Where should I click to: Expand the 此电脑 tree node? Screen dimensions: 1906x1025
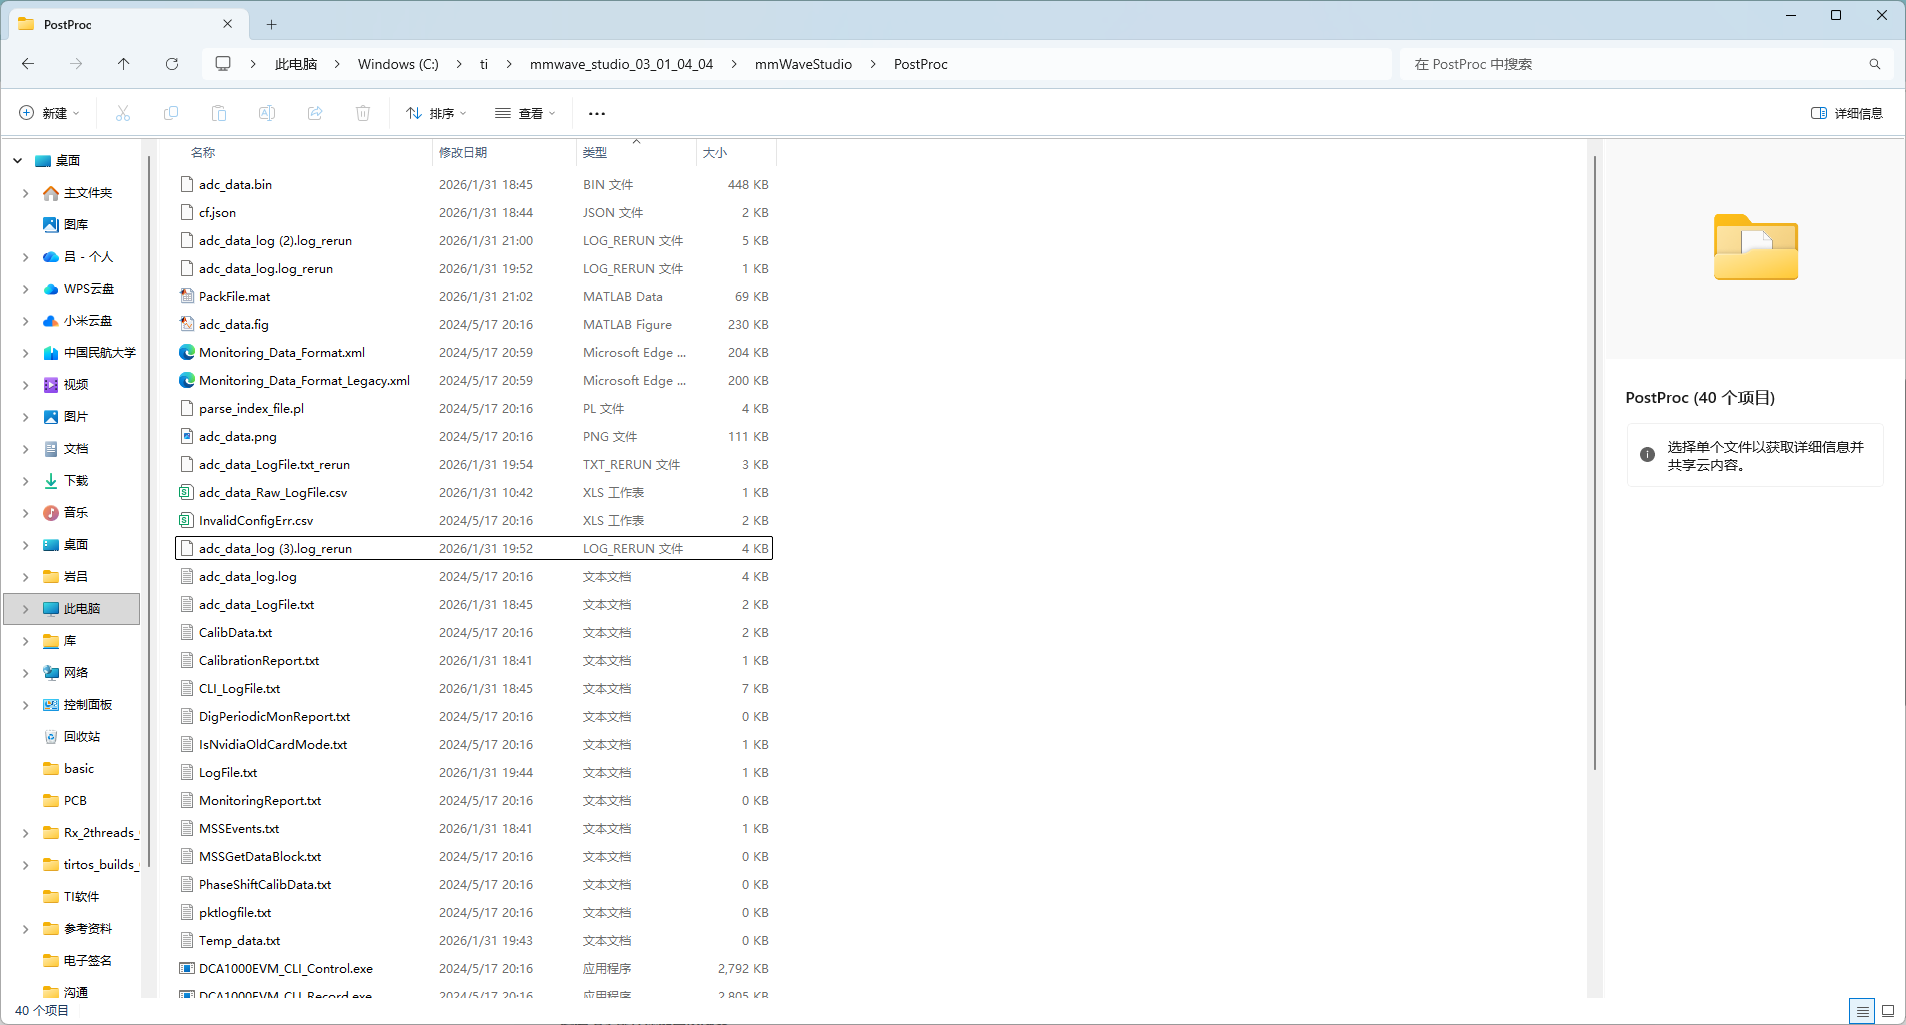26,609
